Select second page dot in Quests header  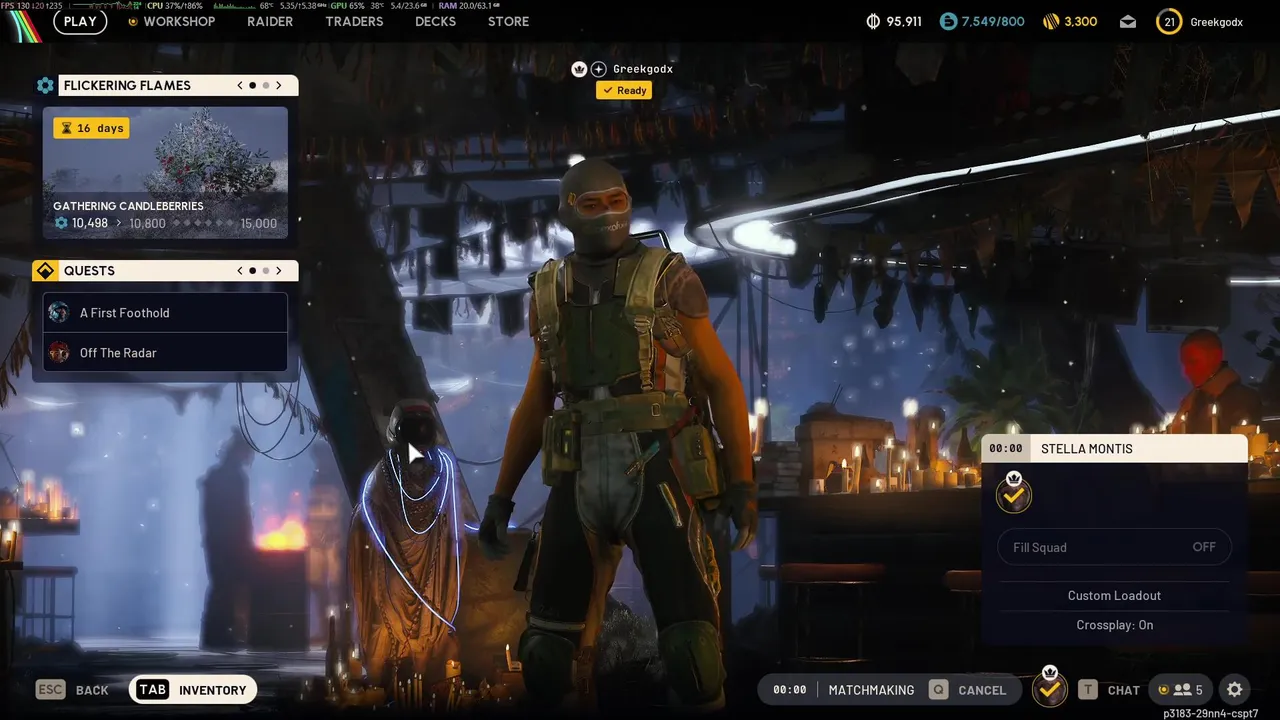click(265, 271)
